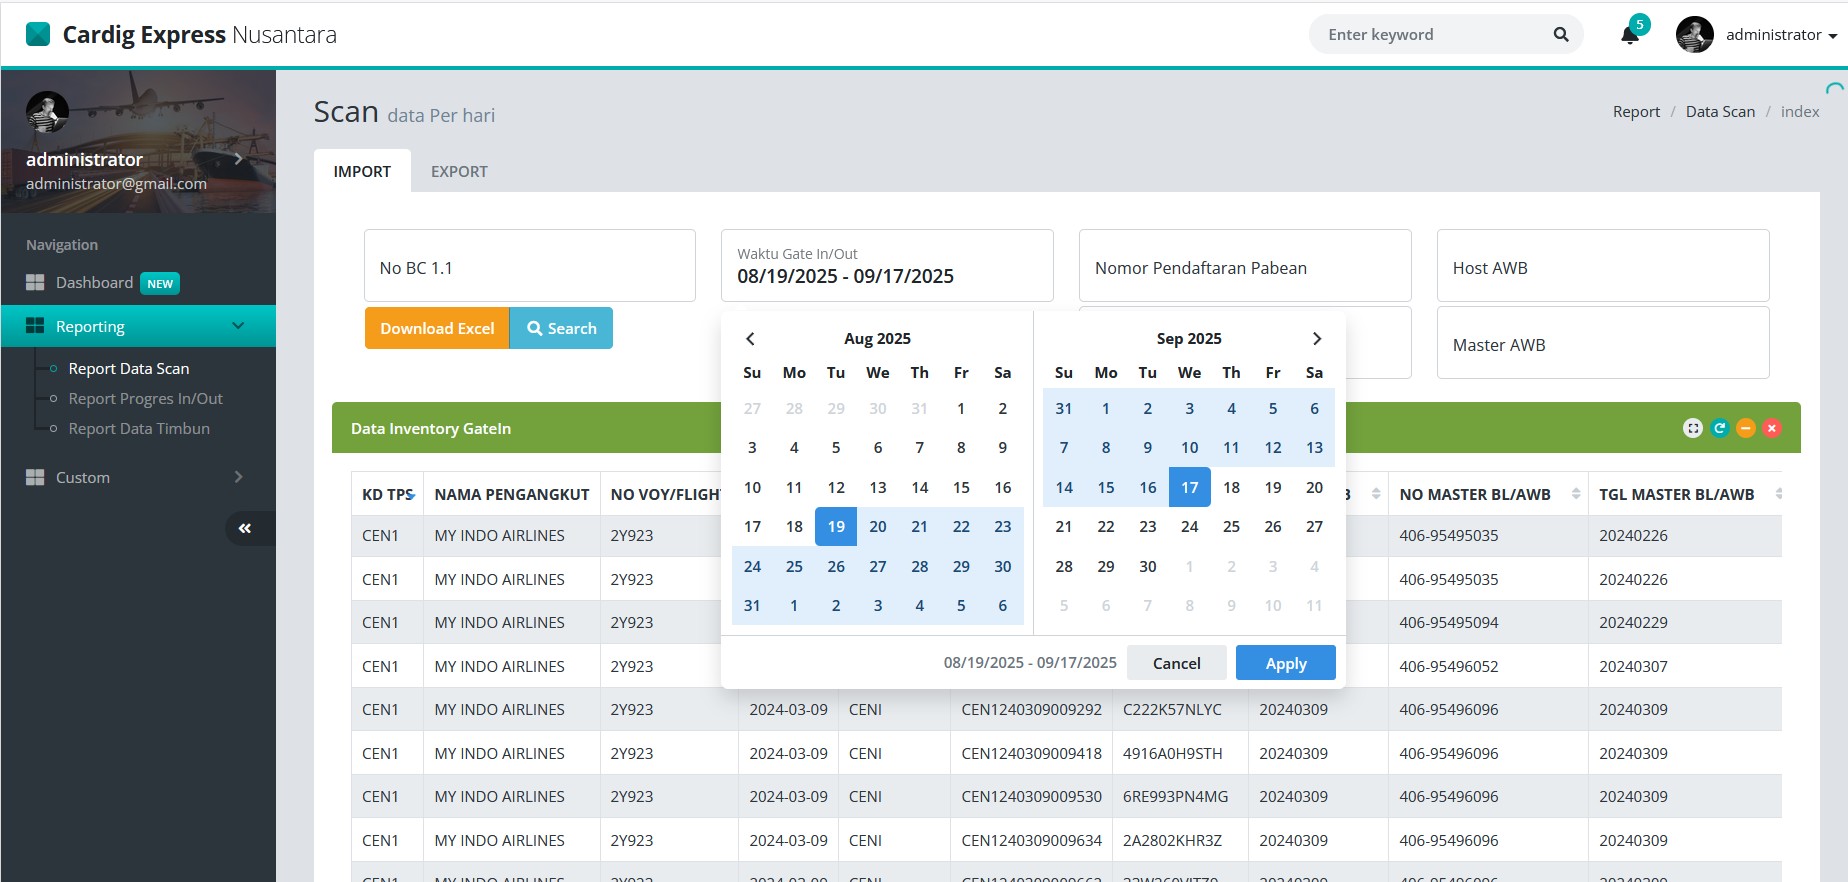
Task: Collapse sidebar with double-chevron icon
Action: (x=245, y=528)
